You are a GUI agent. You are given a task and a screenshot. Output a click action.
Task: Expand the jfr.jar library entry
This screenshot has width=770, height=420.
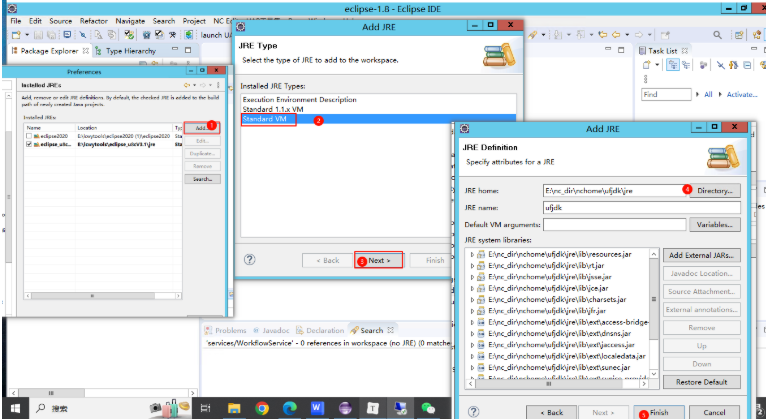click(472, 311)
